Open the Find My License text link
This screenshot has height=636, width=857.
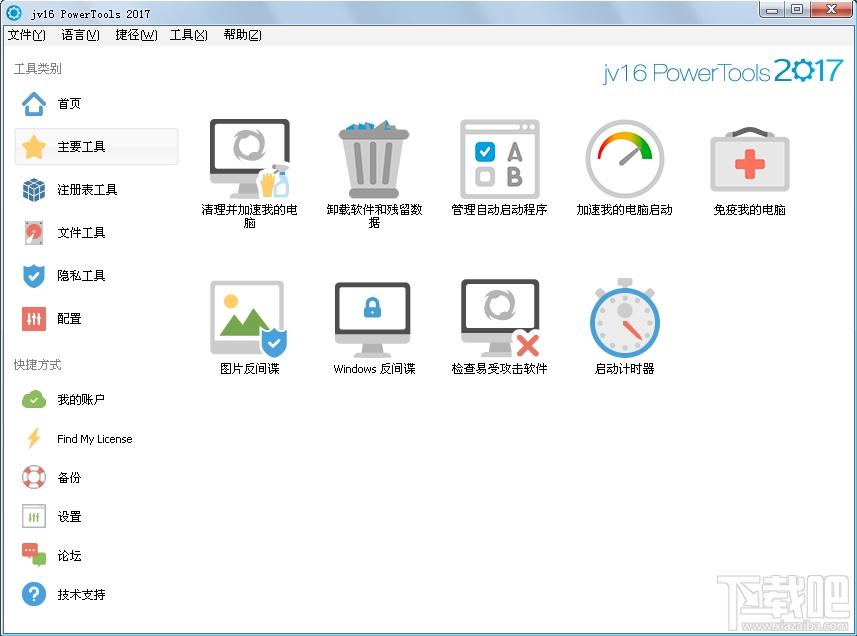(x=95, y=439)
